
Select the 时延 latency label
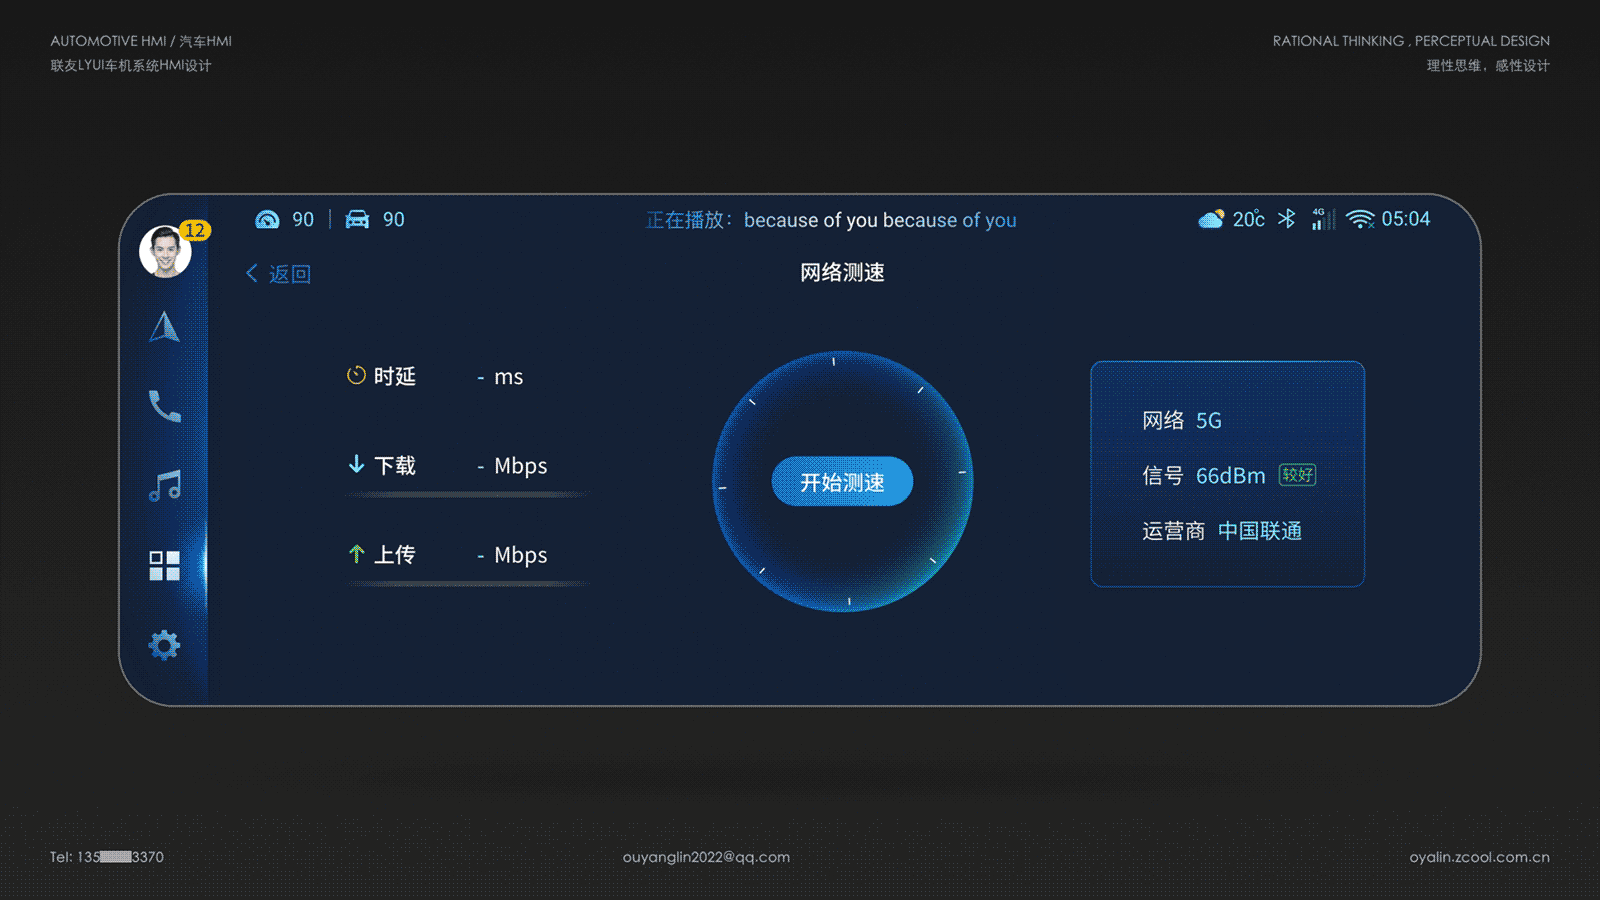coord(395,376)
